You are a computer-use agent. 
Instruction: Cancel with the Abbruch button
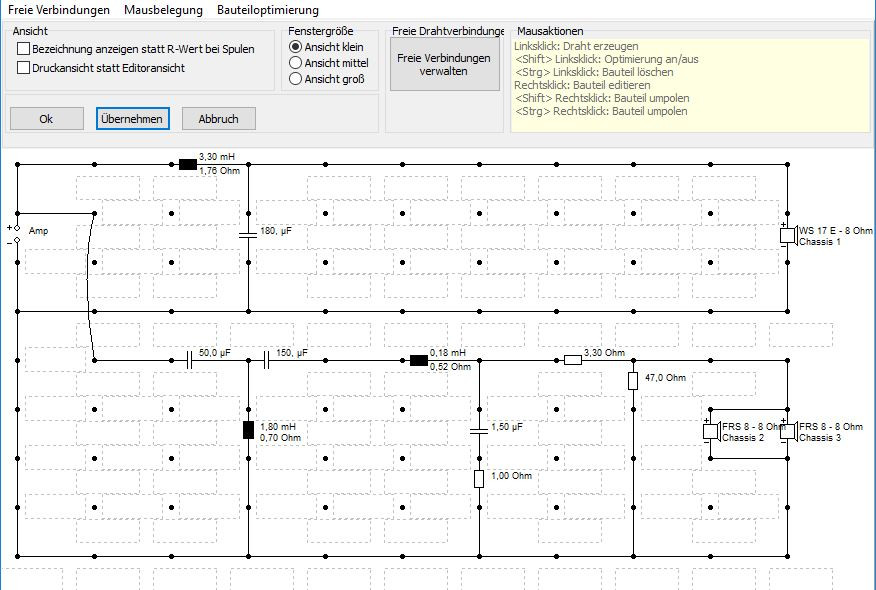(218, 119)
